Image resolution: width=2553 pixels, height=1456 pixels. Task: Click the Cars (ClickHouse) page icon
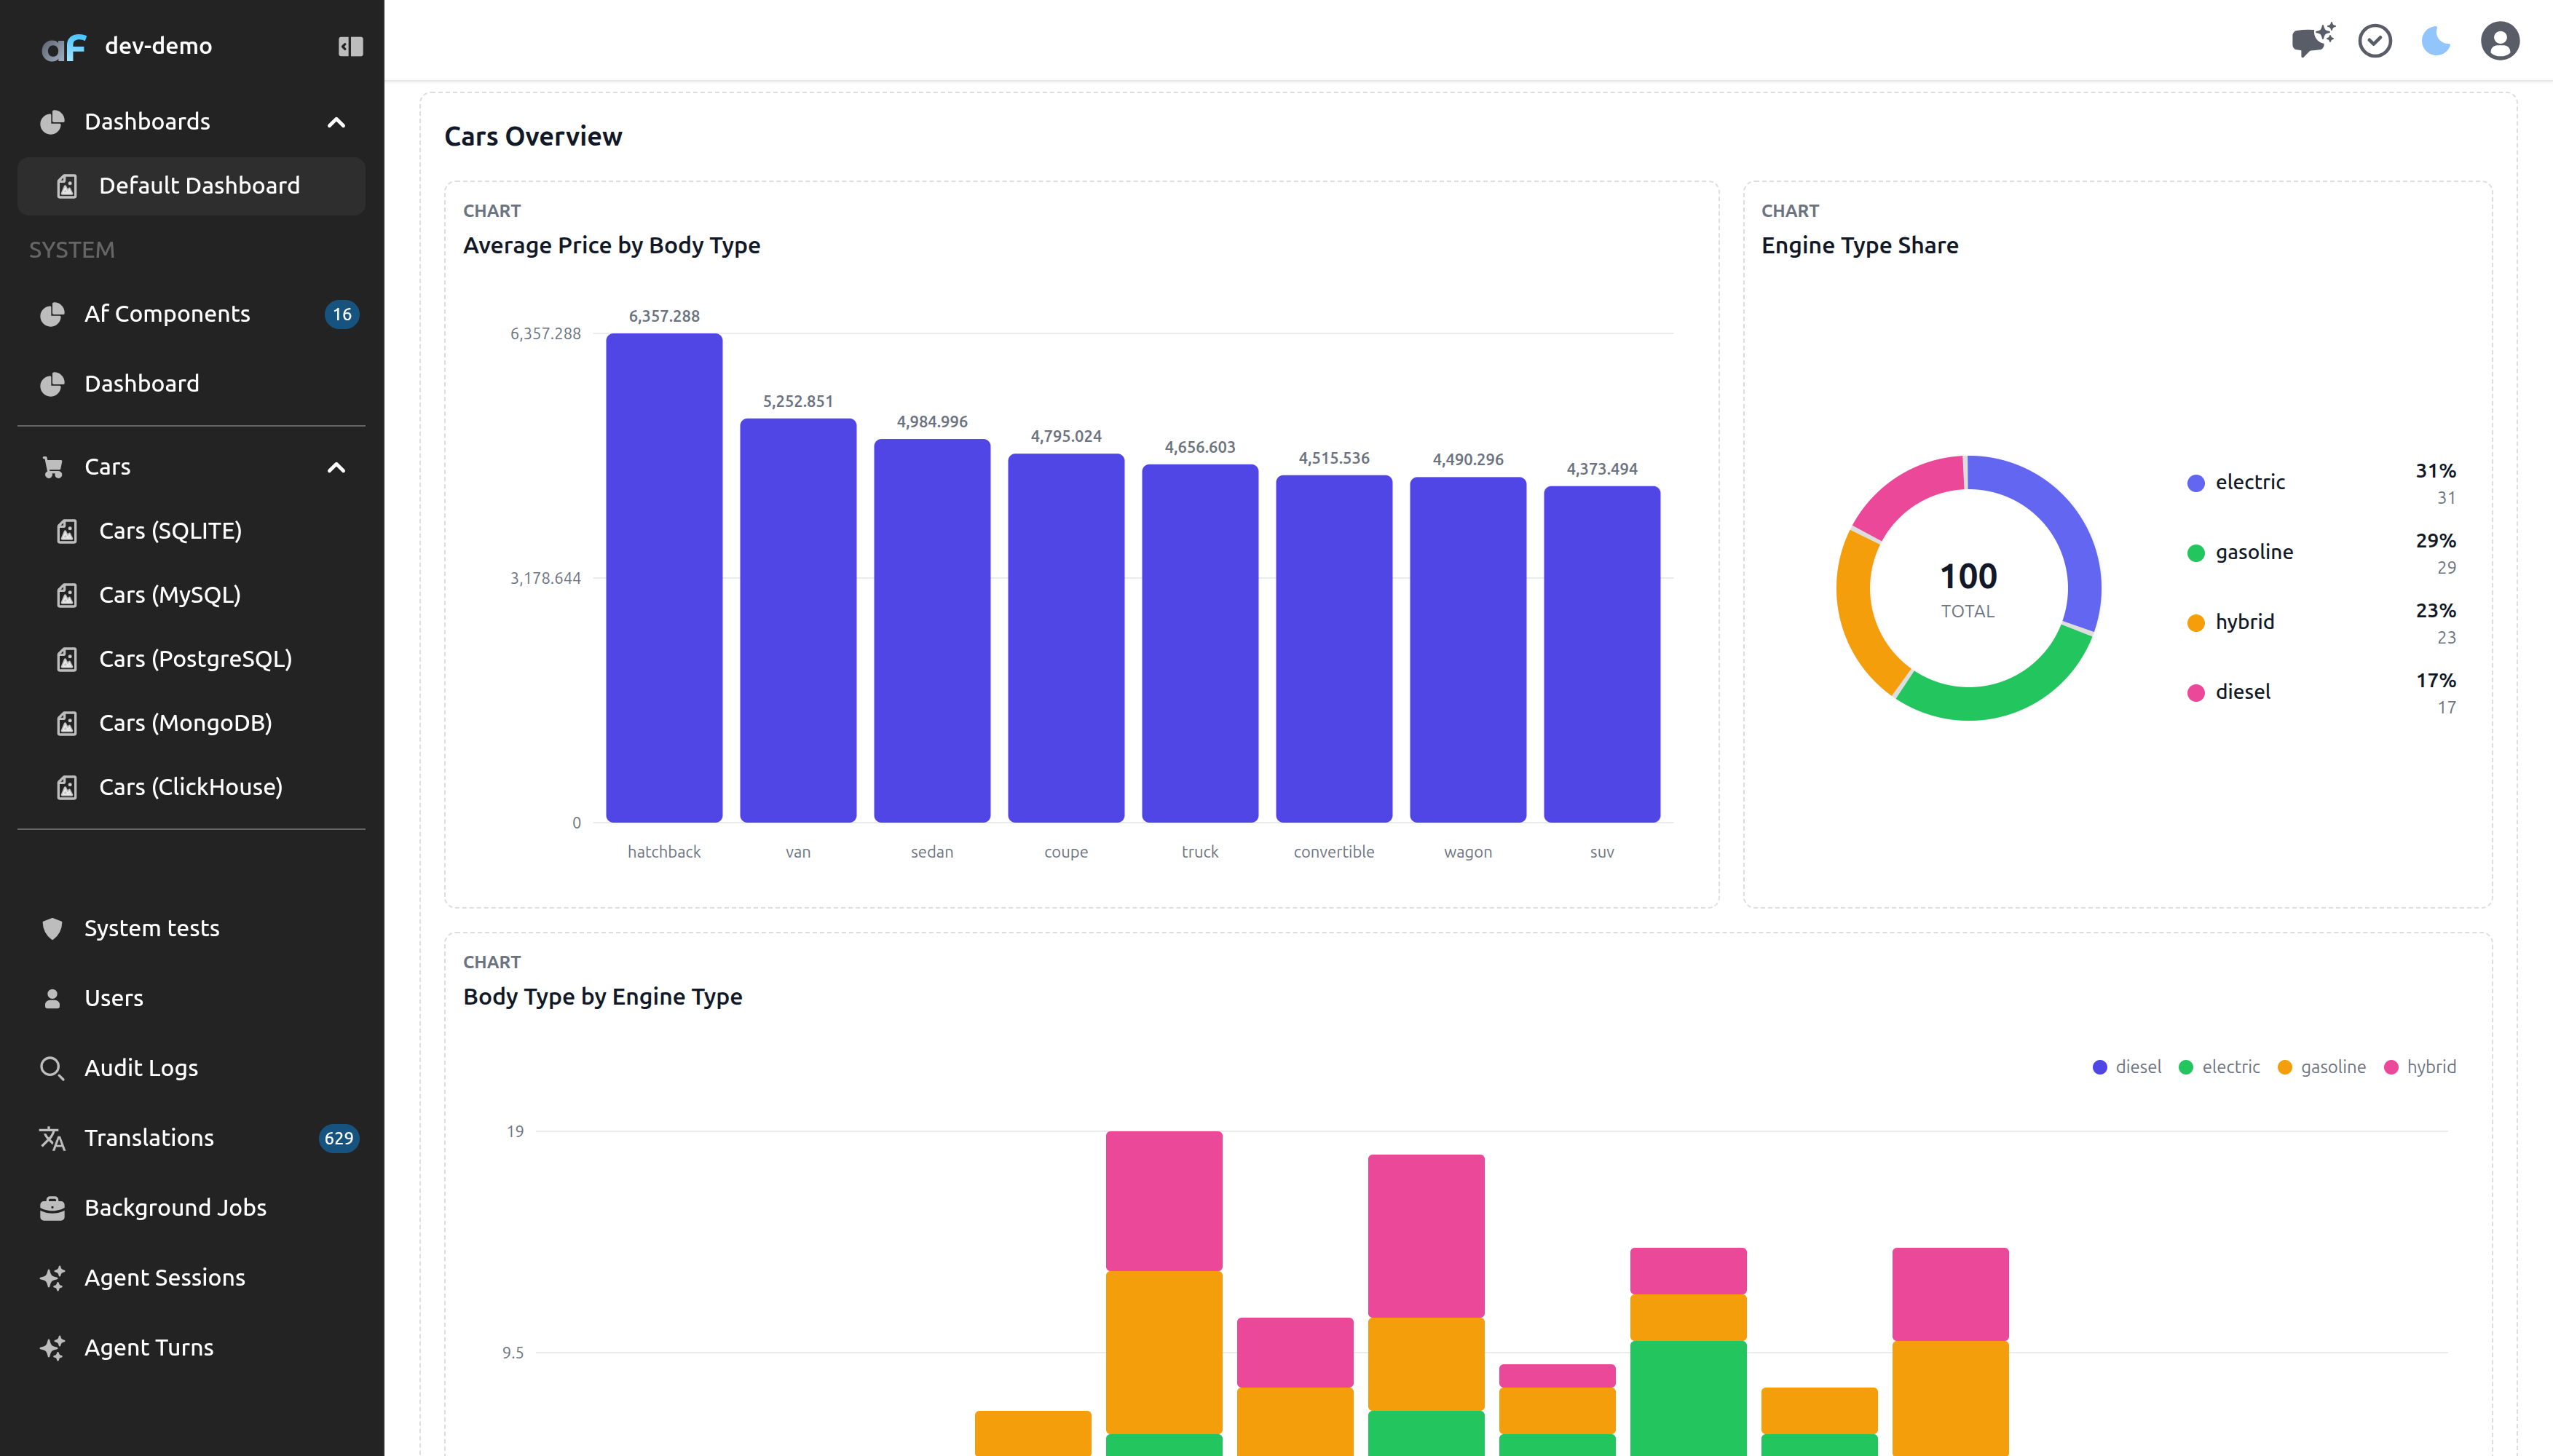[x=67, y=787]
